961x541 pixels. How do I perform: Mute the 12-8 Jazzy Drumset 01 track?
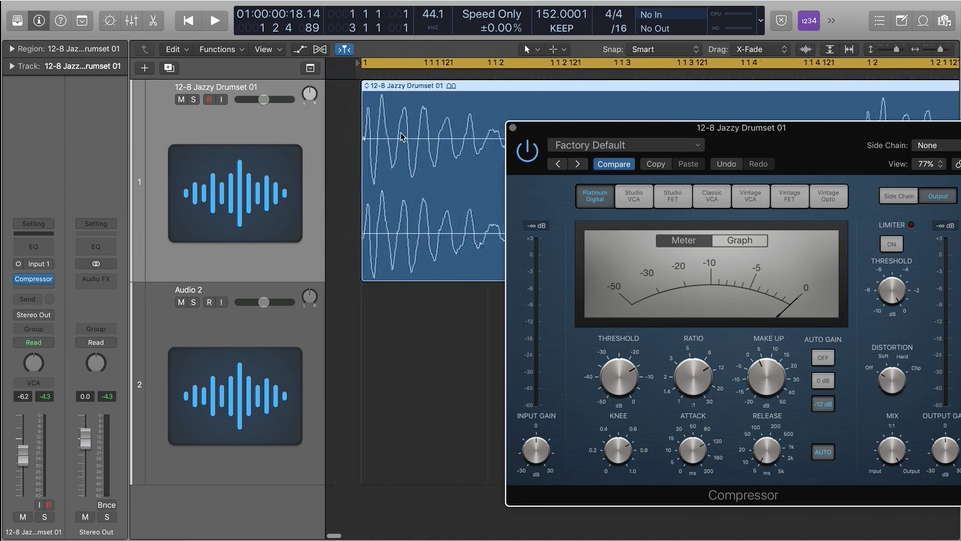(181, 99)
